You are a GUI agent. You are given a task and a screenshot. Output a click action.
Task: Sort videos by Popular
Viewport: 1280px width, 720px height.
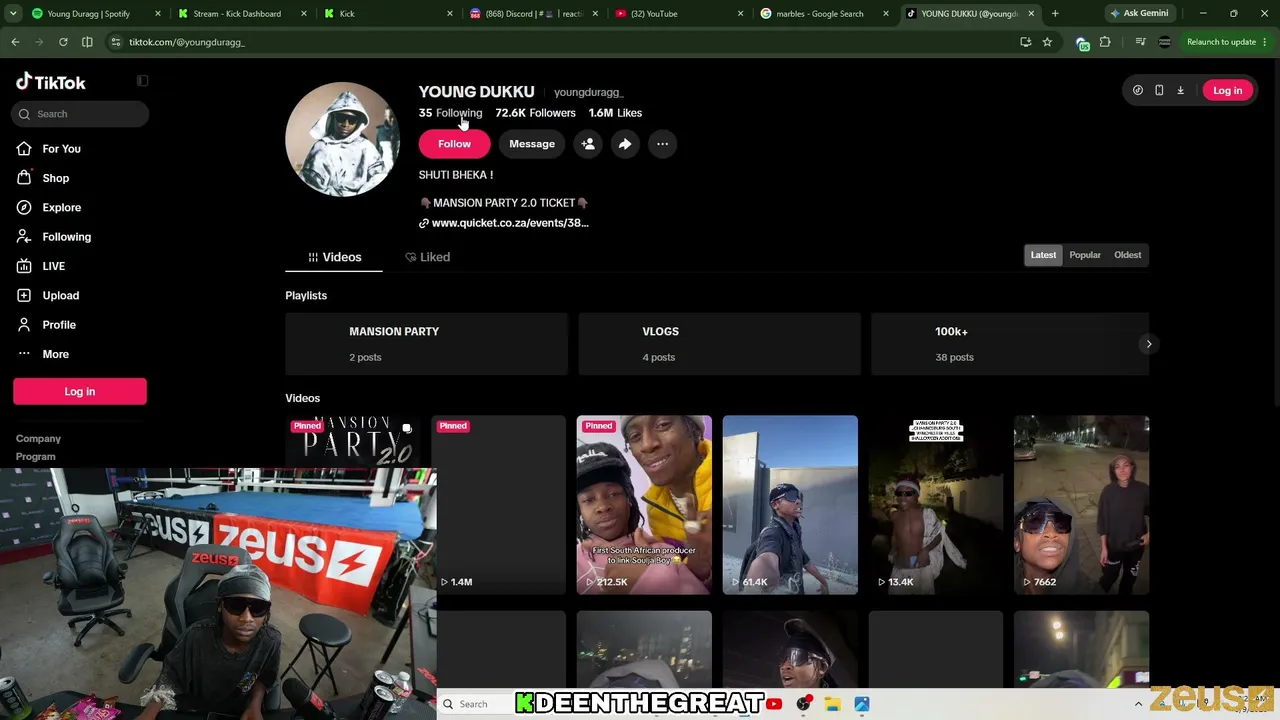pos(1085,255)
